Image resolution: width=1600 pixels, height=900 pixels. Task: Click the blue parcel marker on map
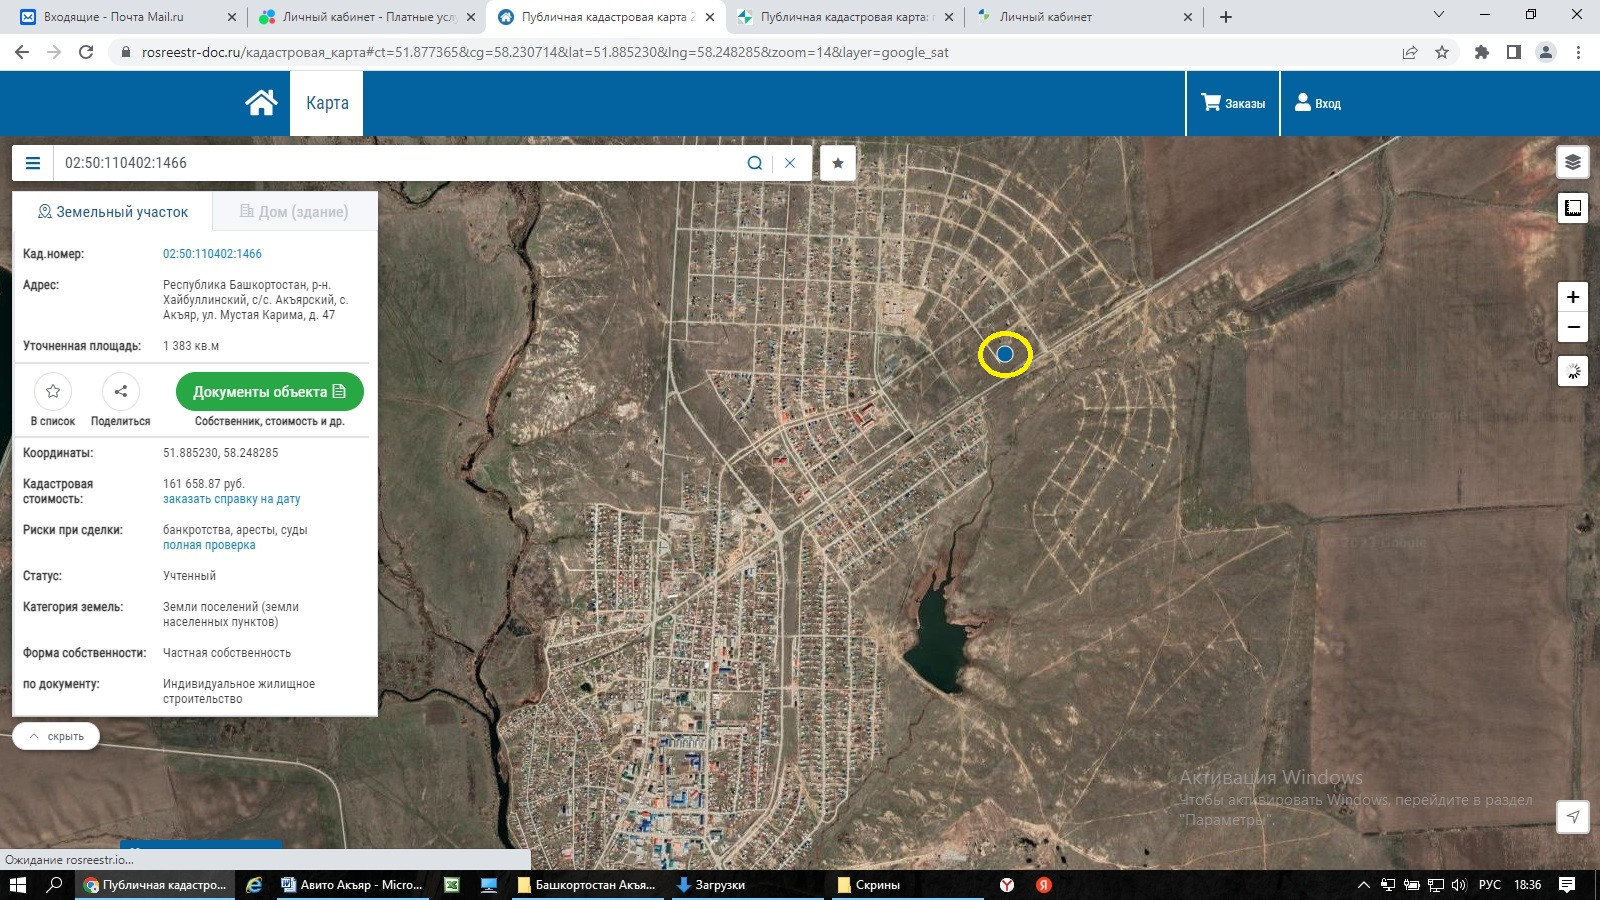tap(1005, 354)
